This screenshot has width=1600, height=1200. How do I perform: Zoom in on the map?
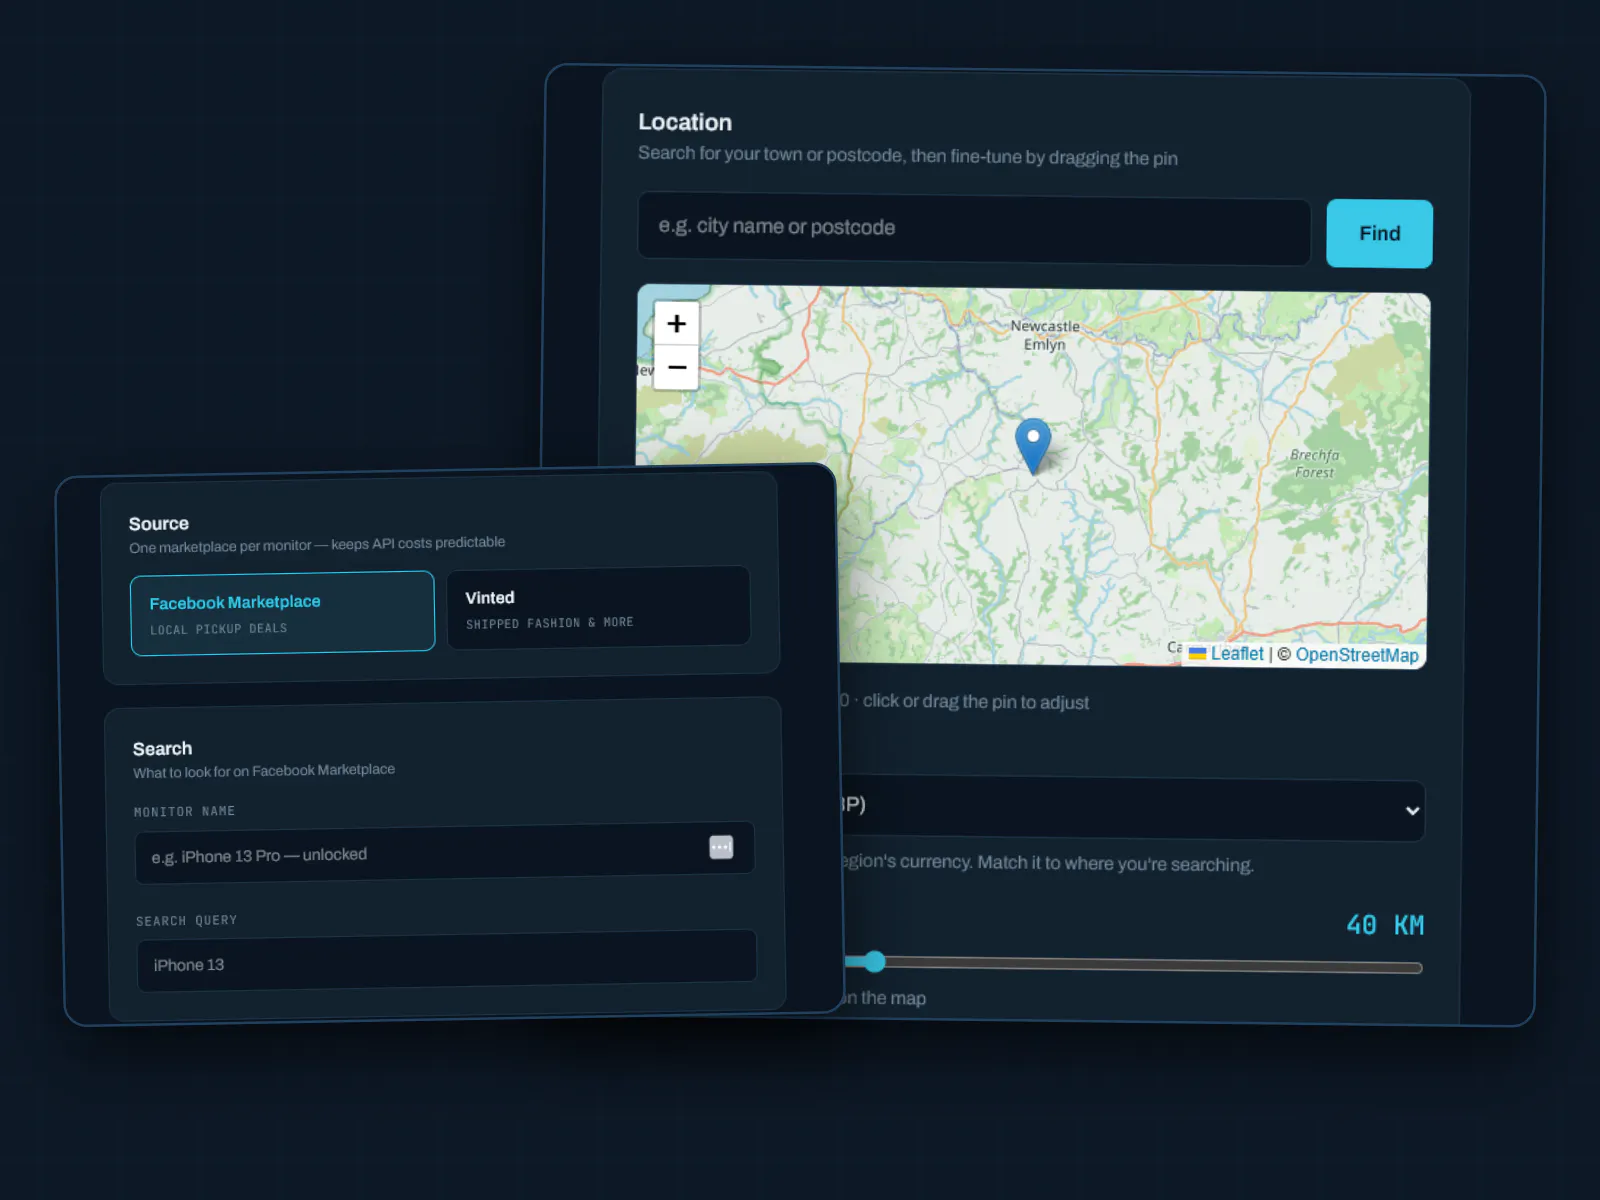(x=677, y=323)
